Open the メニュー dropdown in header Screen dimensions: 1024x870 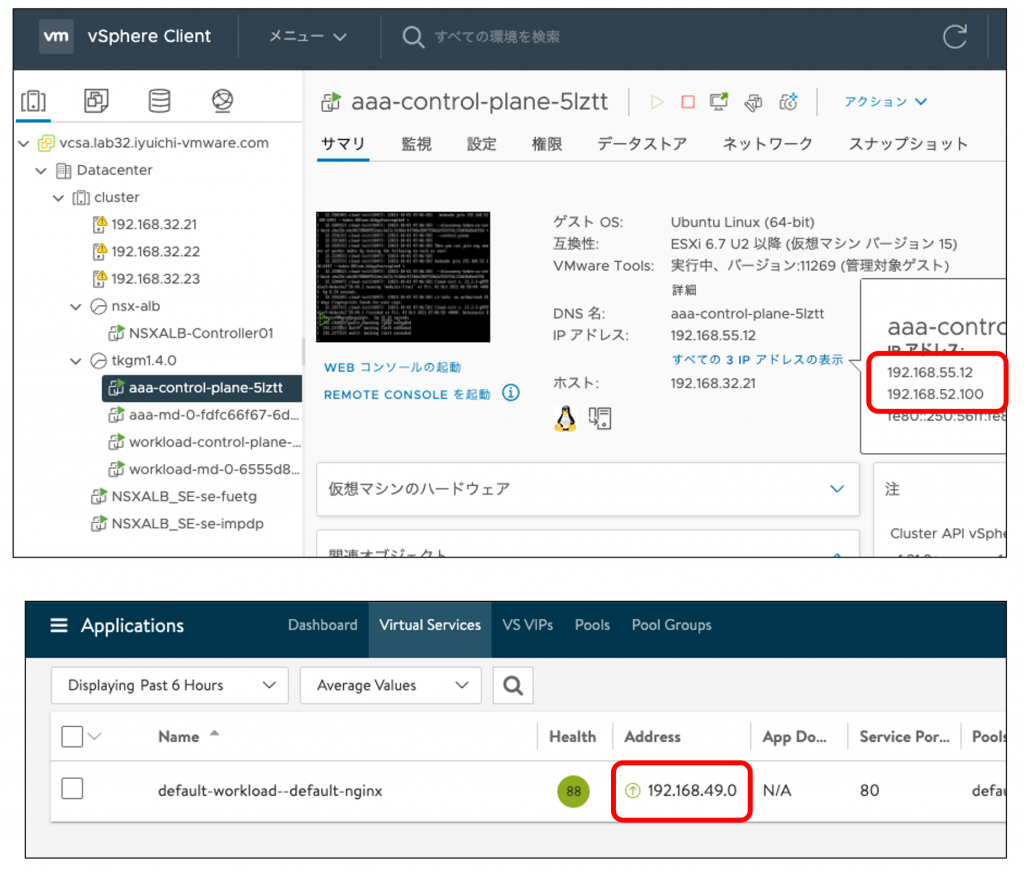coord(308,37)
